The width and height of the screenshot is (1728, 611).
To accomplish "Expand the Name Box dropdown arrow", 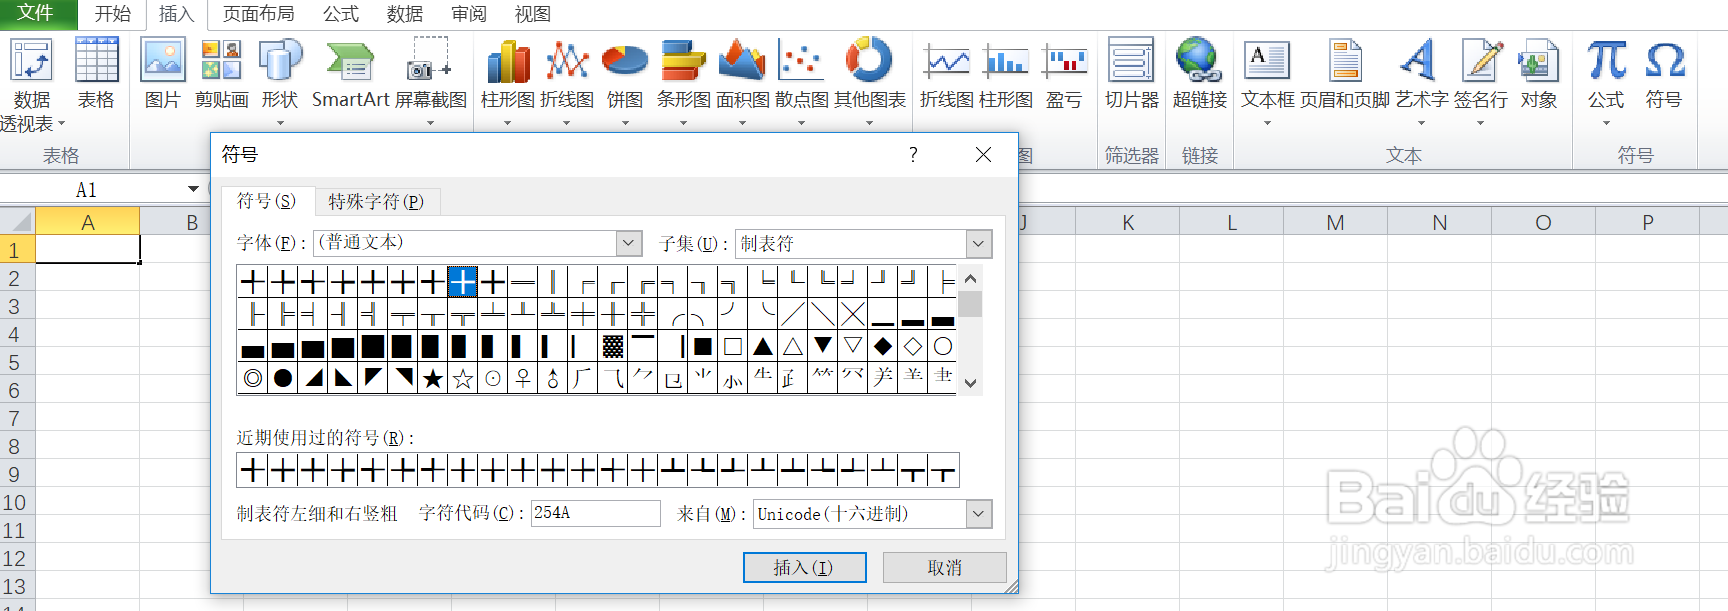I will tap(193, 189).
